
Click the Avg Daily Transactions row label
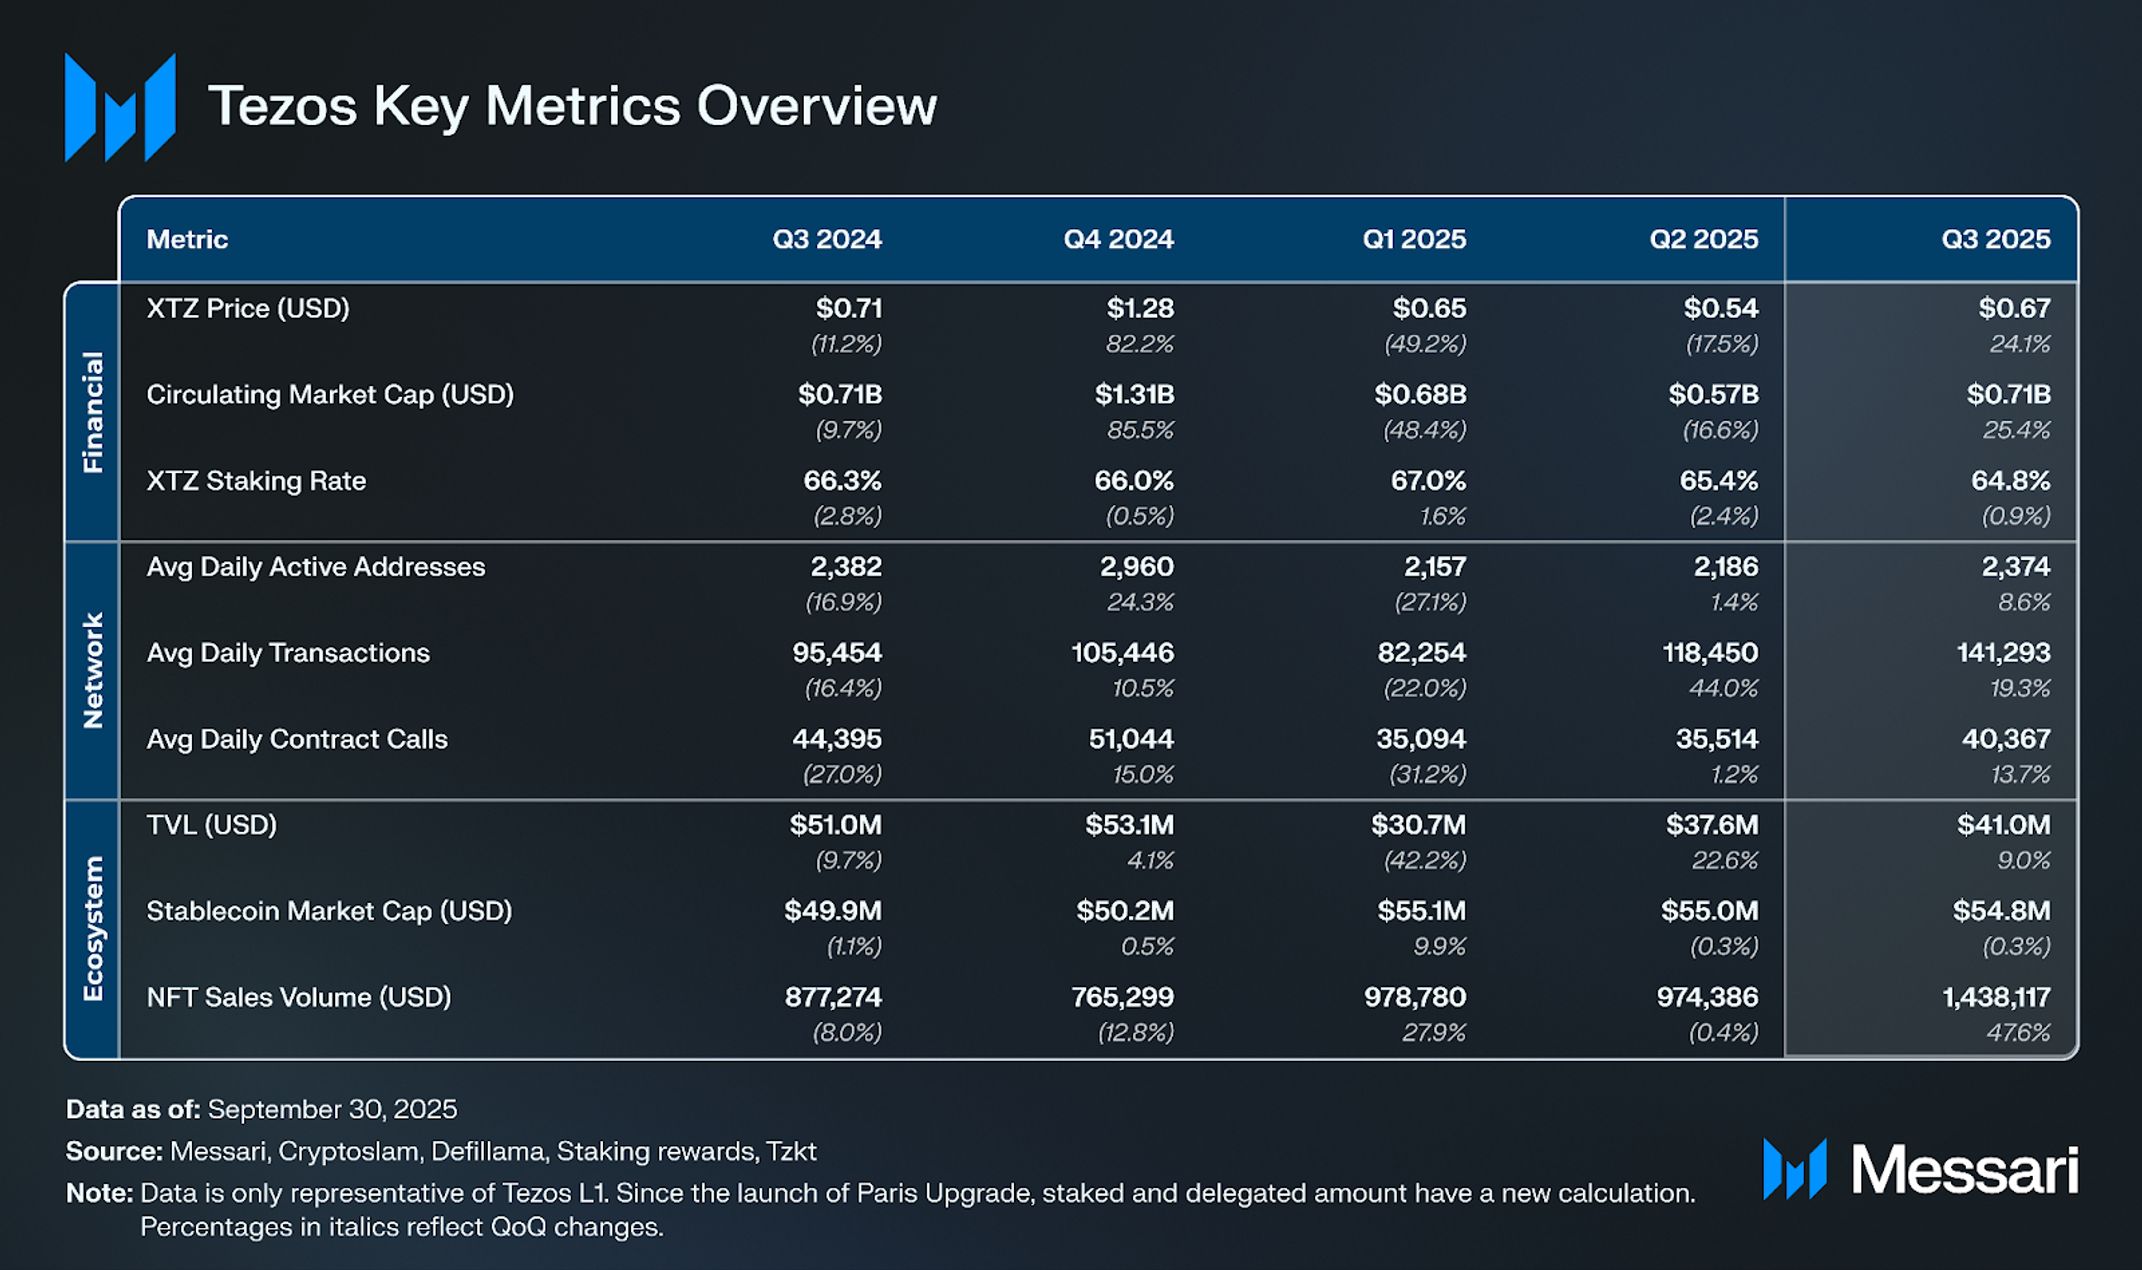[288, 653]
